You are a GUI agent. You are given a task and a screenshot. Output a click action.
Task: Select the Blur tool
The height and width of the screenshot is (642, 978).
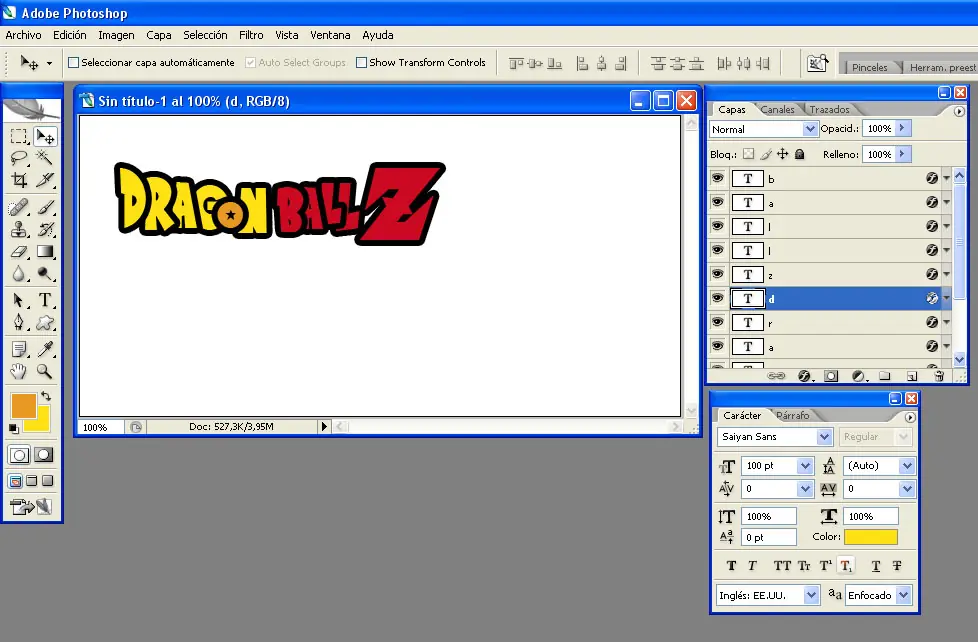coord(19,274)
